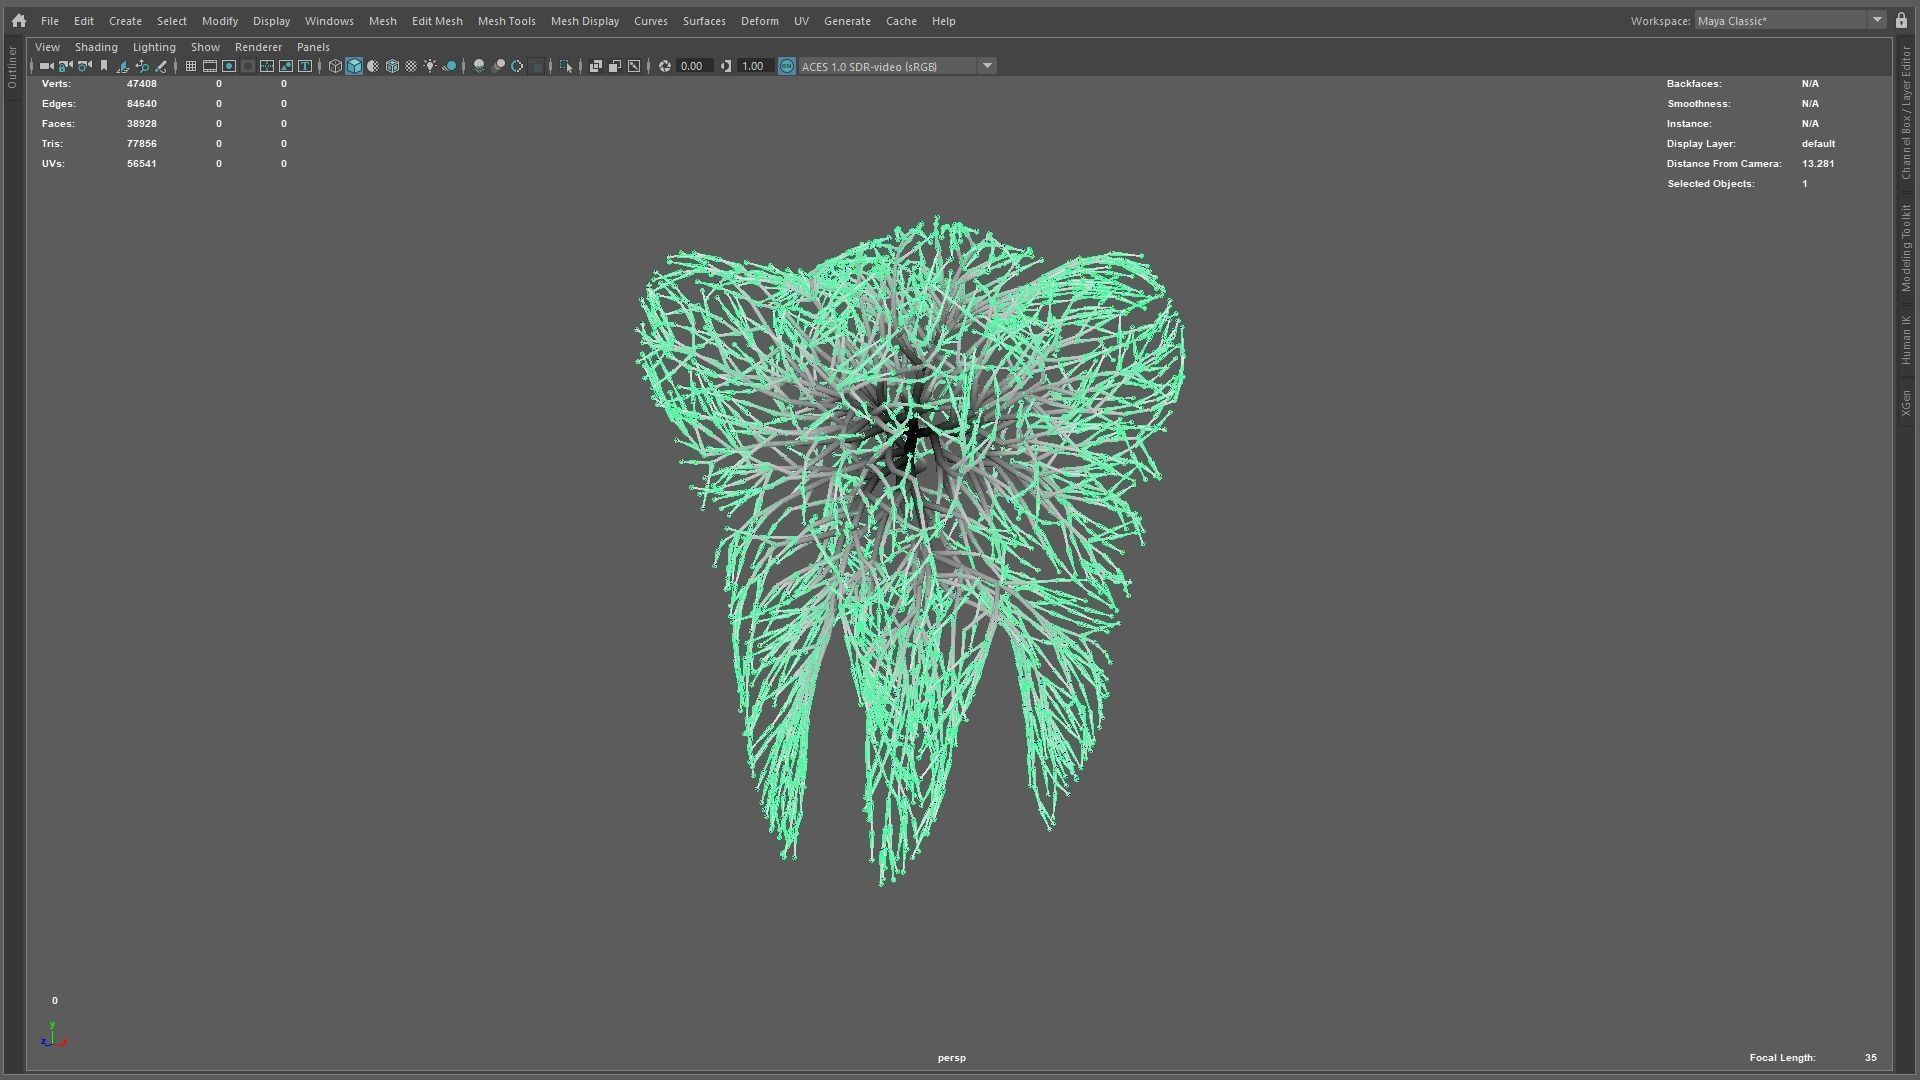
Task: Click the Exposure reset icon
Action: 664,66
